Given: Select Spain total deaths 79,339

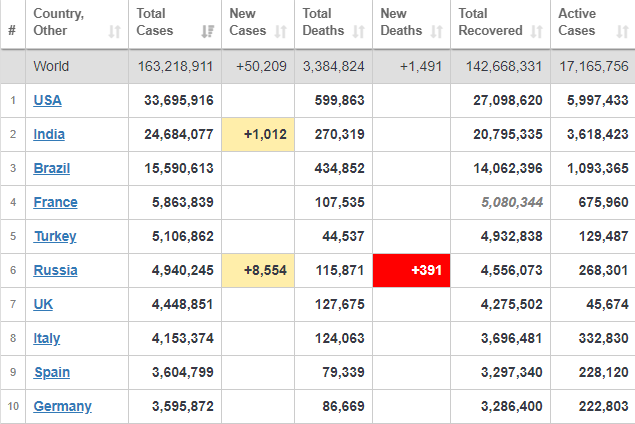Looking at the screenshot, I should [343, 372].
